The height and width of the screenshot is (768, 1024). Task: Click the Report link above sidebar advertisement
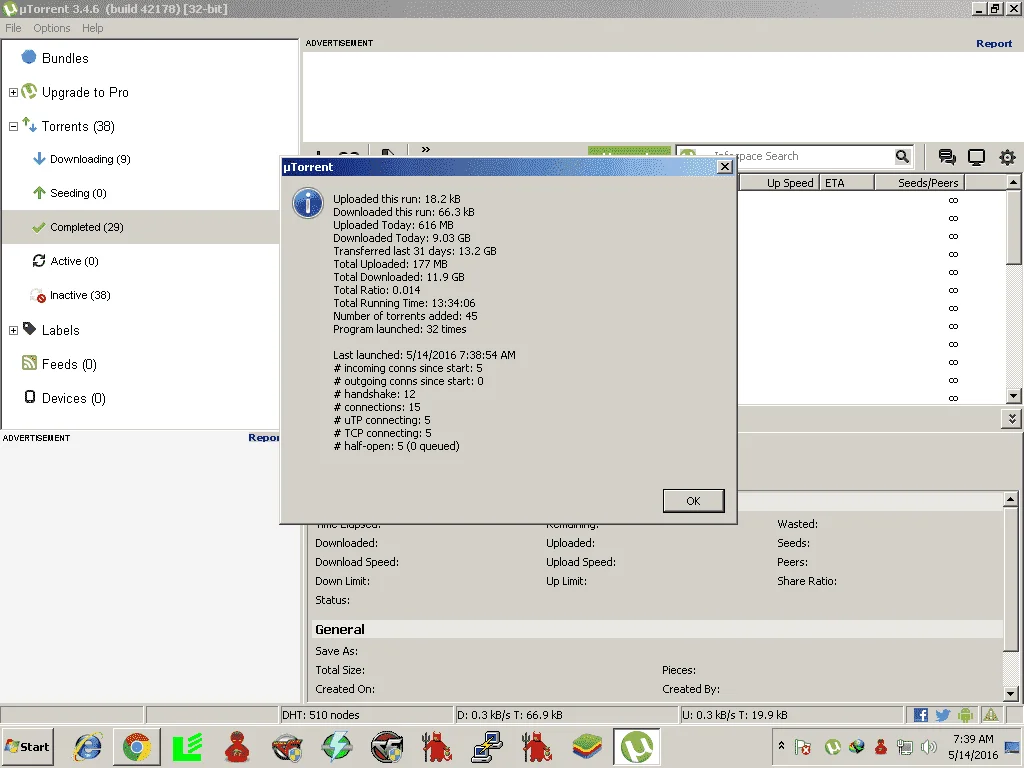pos(264,438)
